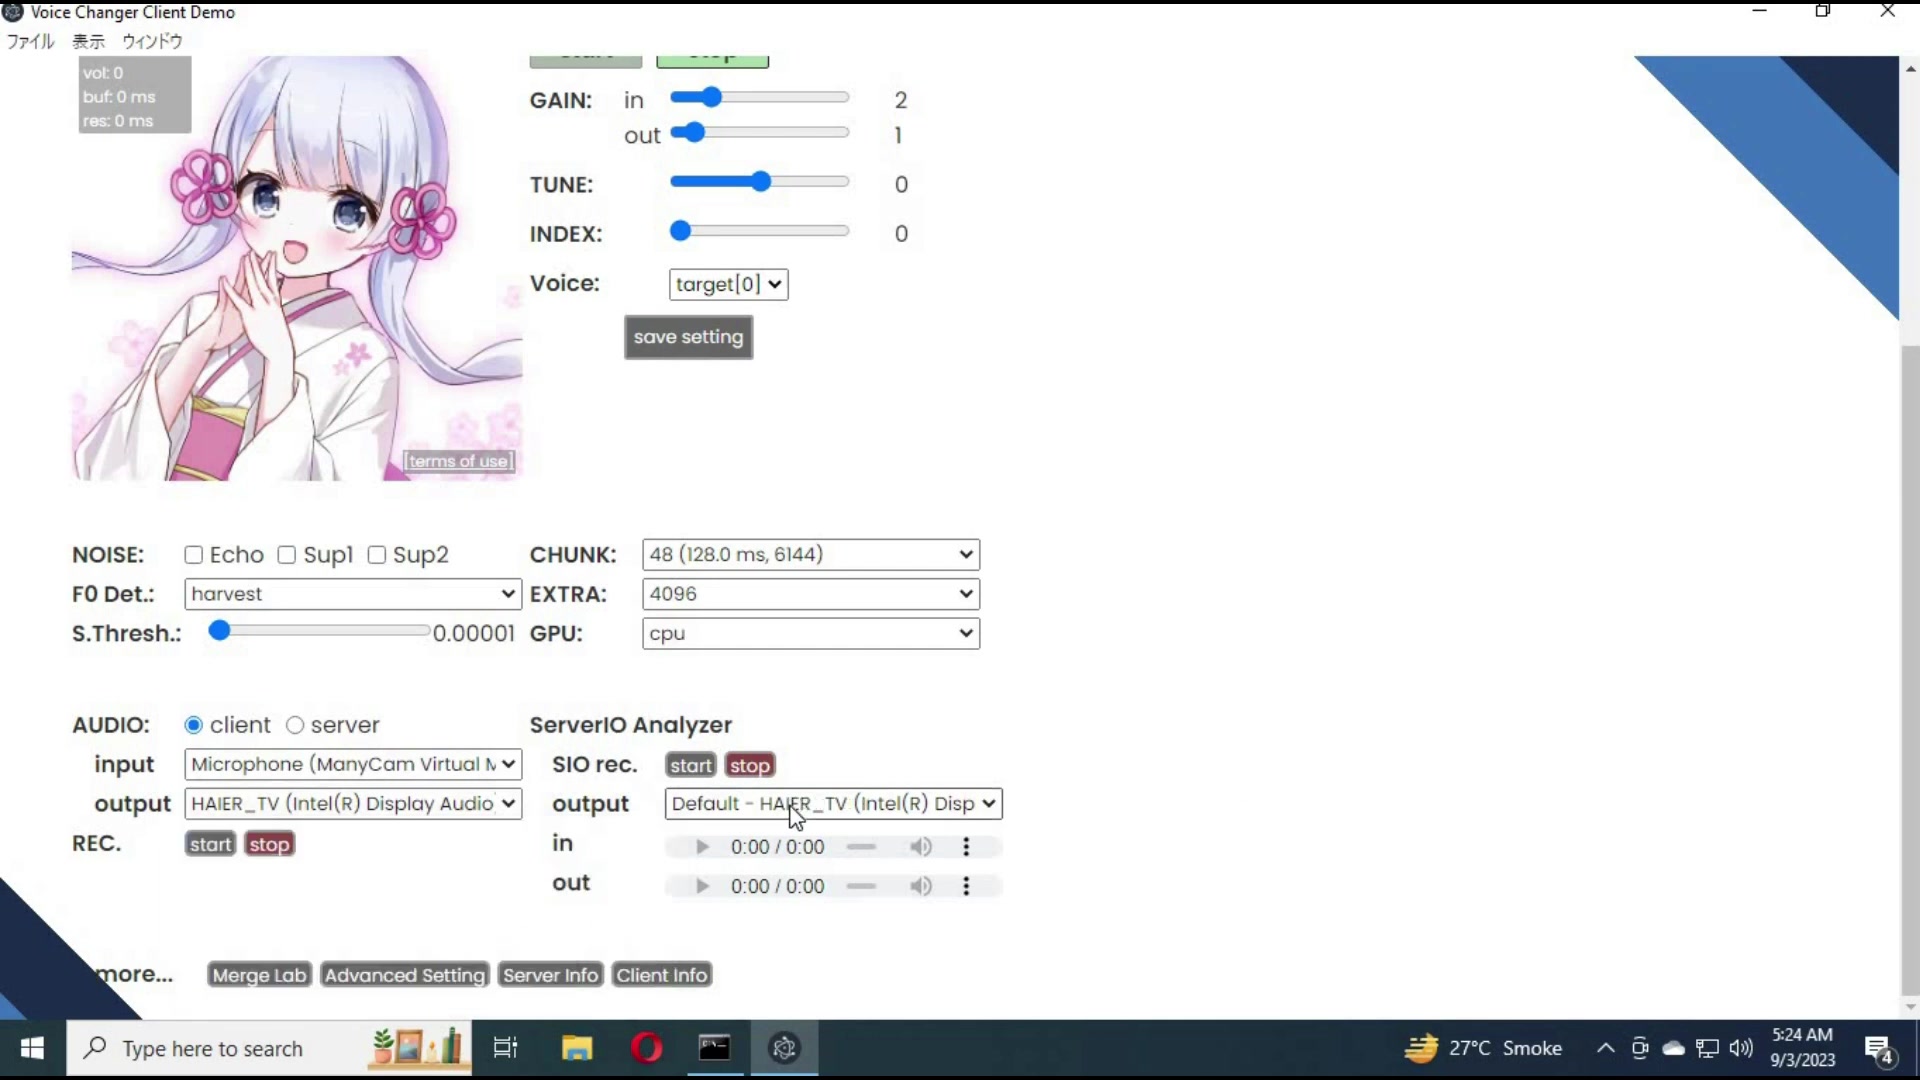Mute the 'out' audio player
Viewport: 1920px width, 1080px height.
(x=920, y=886)
